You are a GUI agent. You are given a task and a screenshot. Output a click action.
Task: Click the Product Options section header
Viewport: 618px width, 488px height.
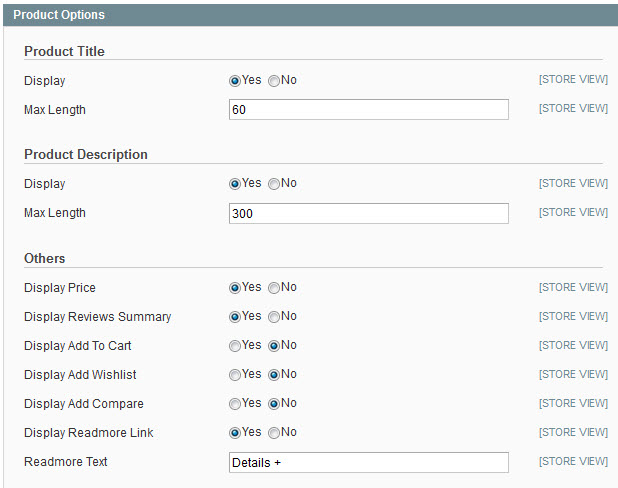pyautogui.click(x=310, y=15)
